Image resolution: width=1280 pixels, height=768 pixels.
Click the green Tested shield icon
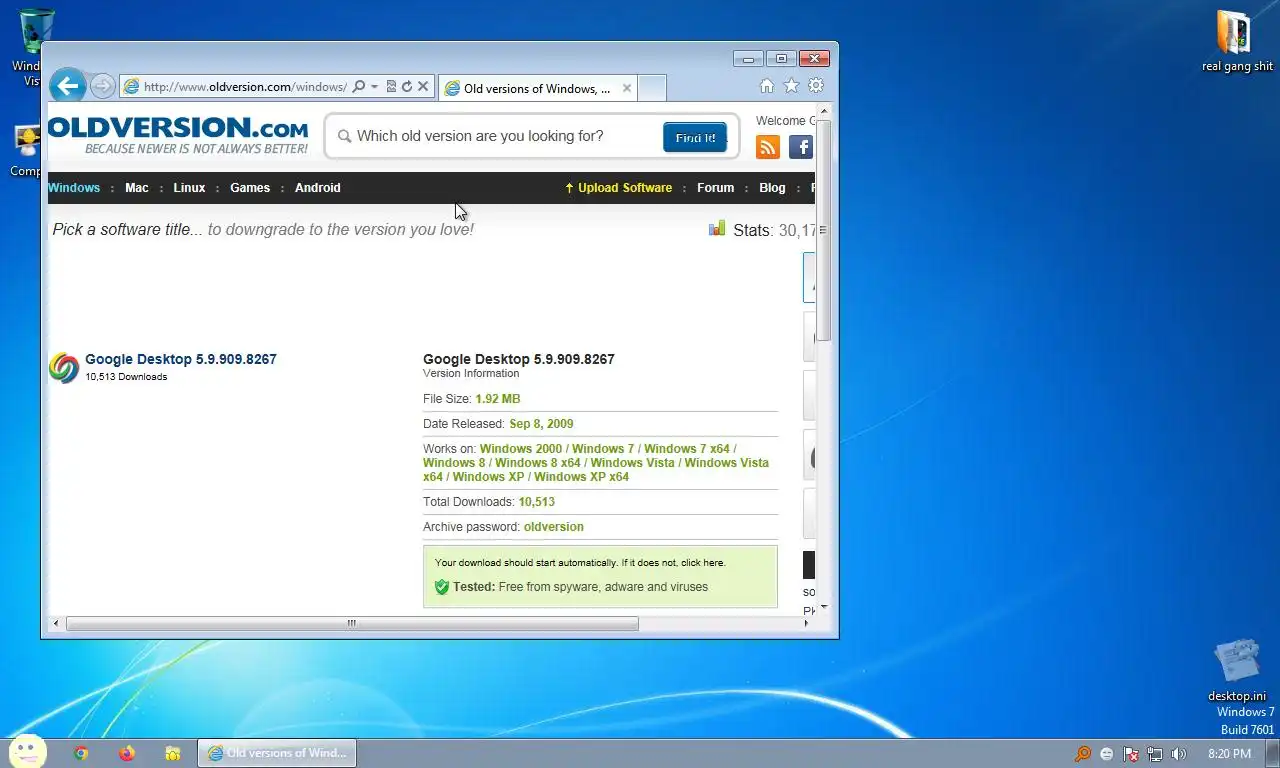442,587
